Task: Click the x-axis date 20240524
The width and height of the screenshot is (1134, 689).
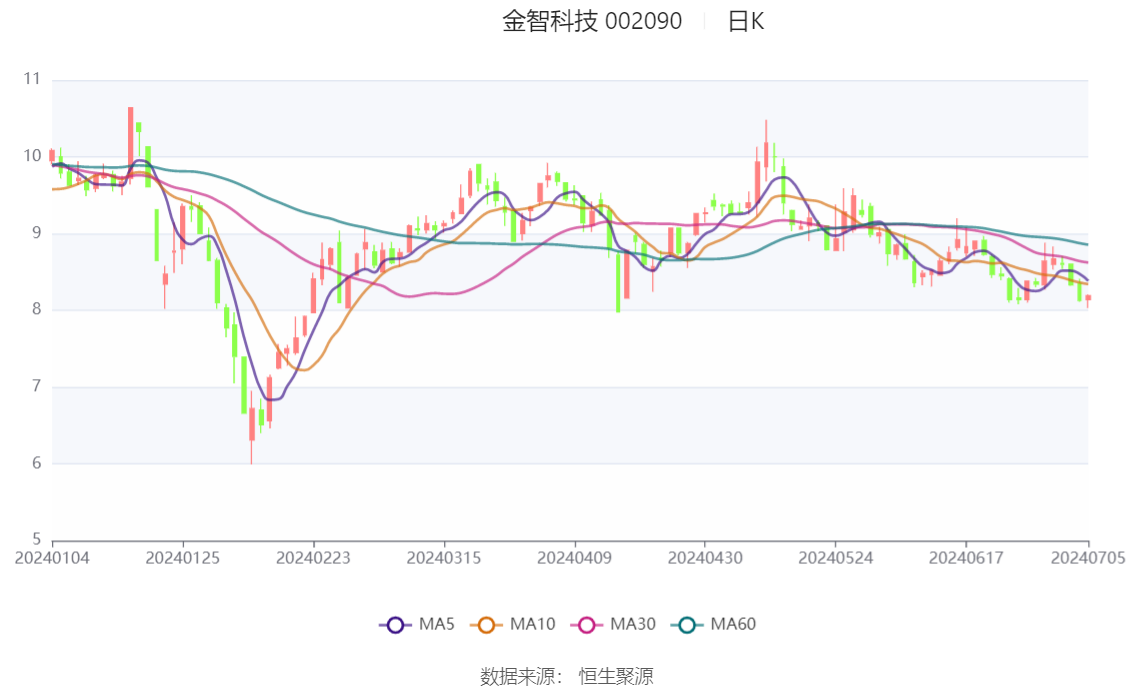Action: pyautogui.click(x=835, y=558)
